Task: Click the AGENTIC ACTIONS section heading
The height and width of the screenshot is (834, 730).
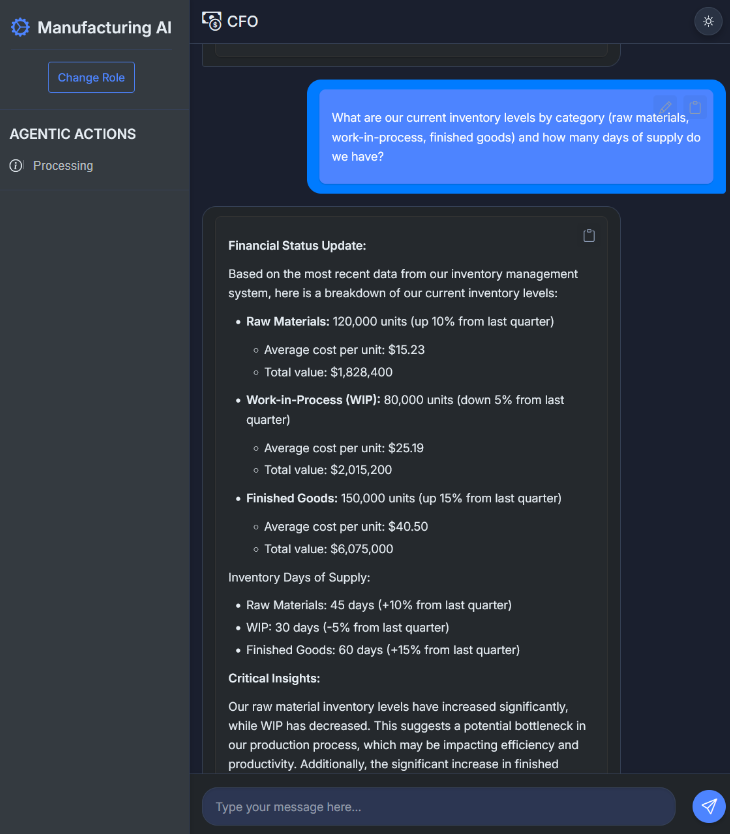Action: pyautogui.click(x=72, y=134)
